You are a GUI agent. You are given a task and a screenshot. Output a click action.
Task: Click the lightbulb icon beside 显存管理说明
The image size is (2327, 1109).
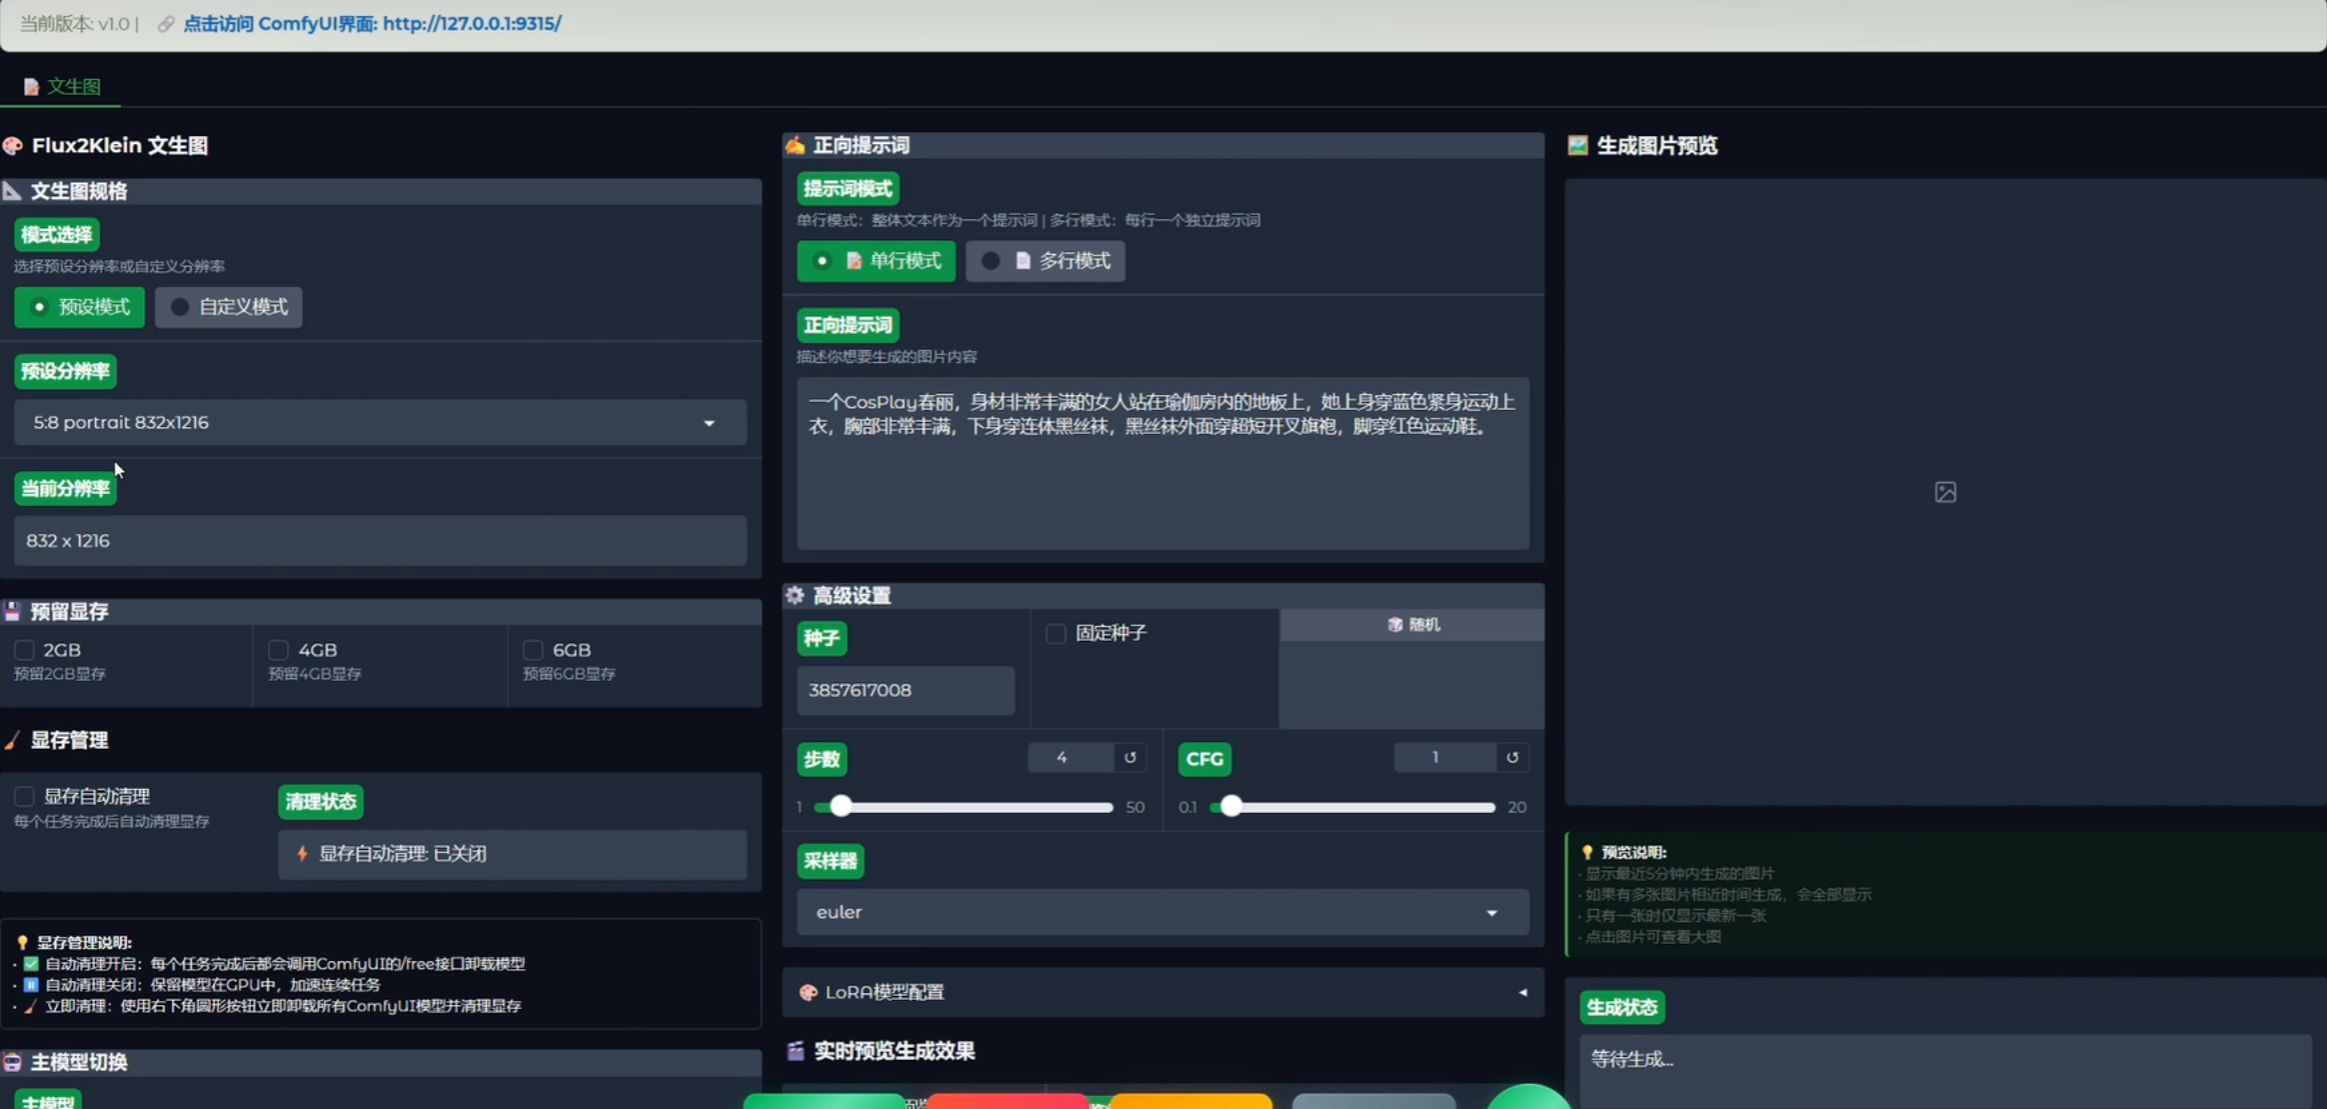tap(22, 942)
